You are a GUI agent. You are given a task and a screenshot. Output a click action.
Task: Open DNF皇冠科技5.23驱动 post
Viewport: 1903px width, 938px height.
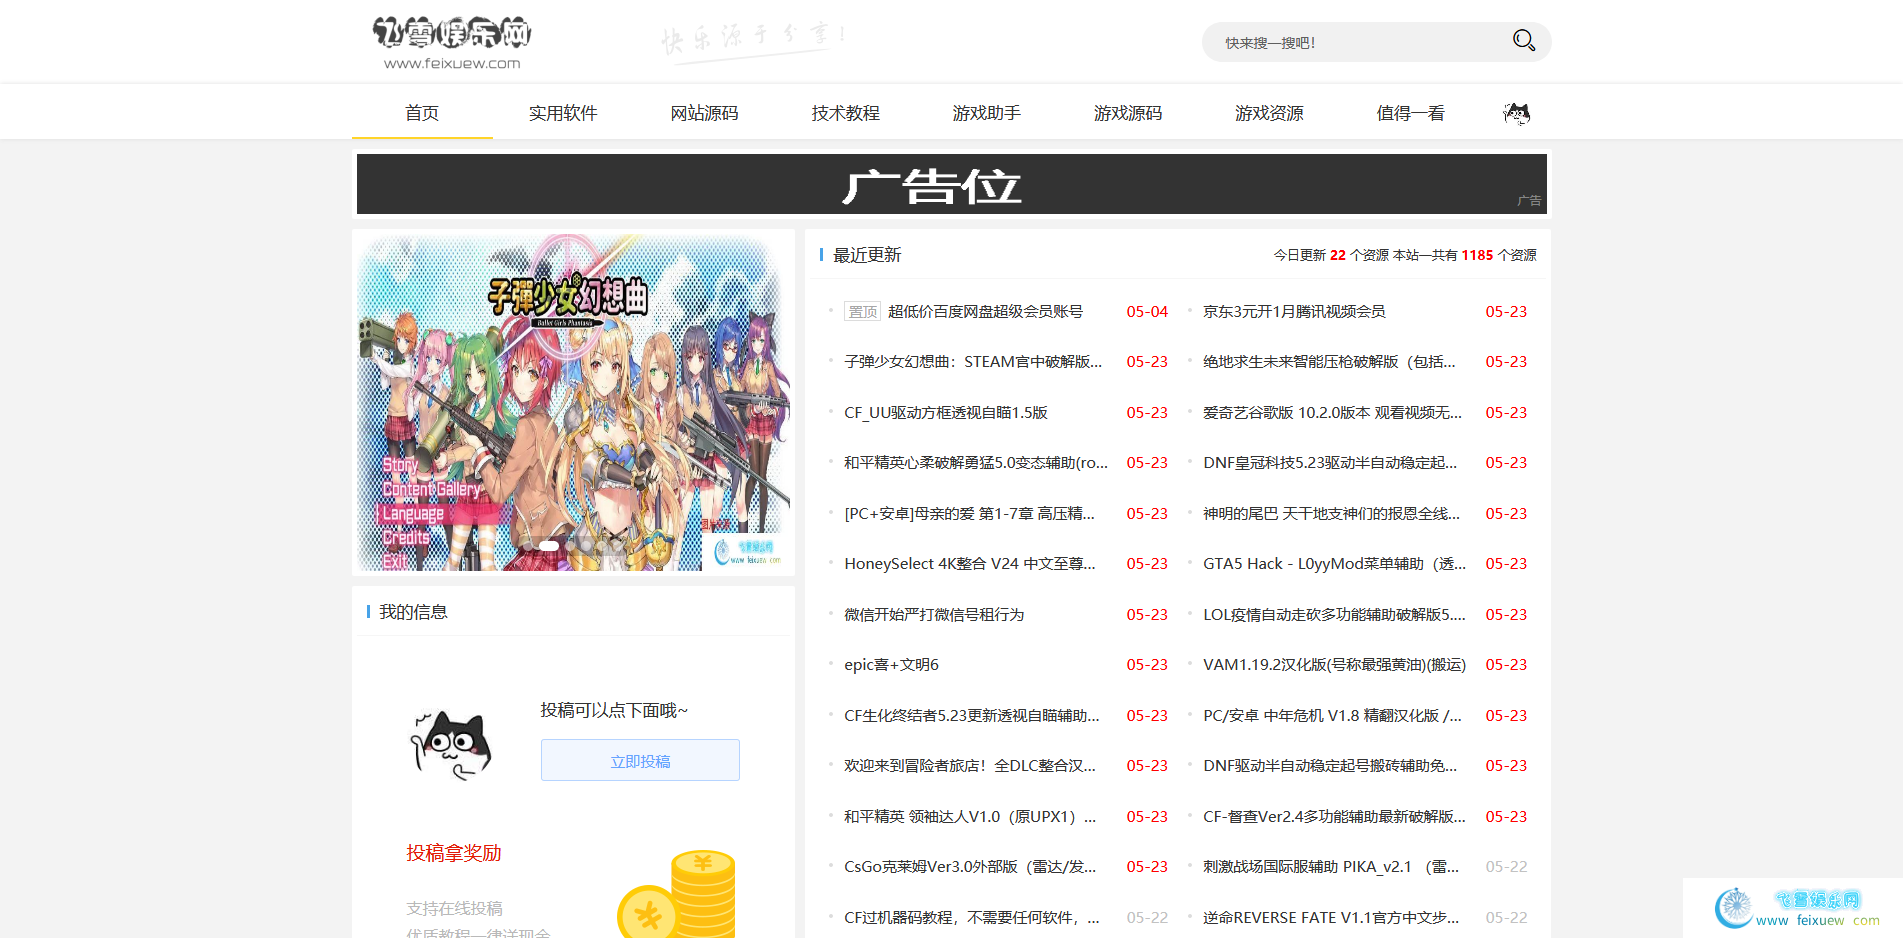tap(1330, 462)
